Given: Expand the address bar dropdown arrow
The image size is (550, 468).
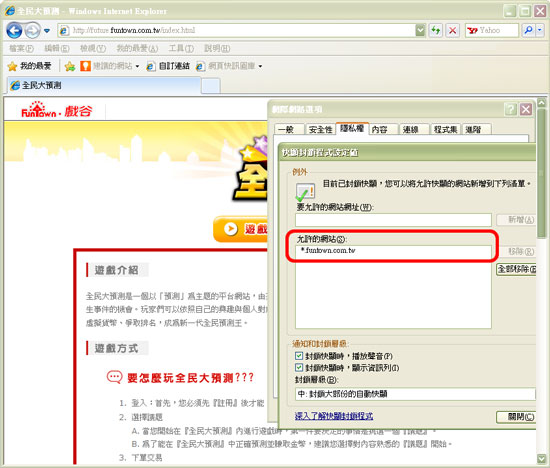Looking at the screenshot, I should 420,31.
